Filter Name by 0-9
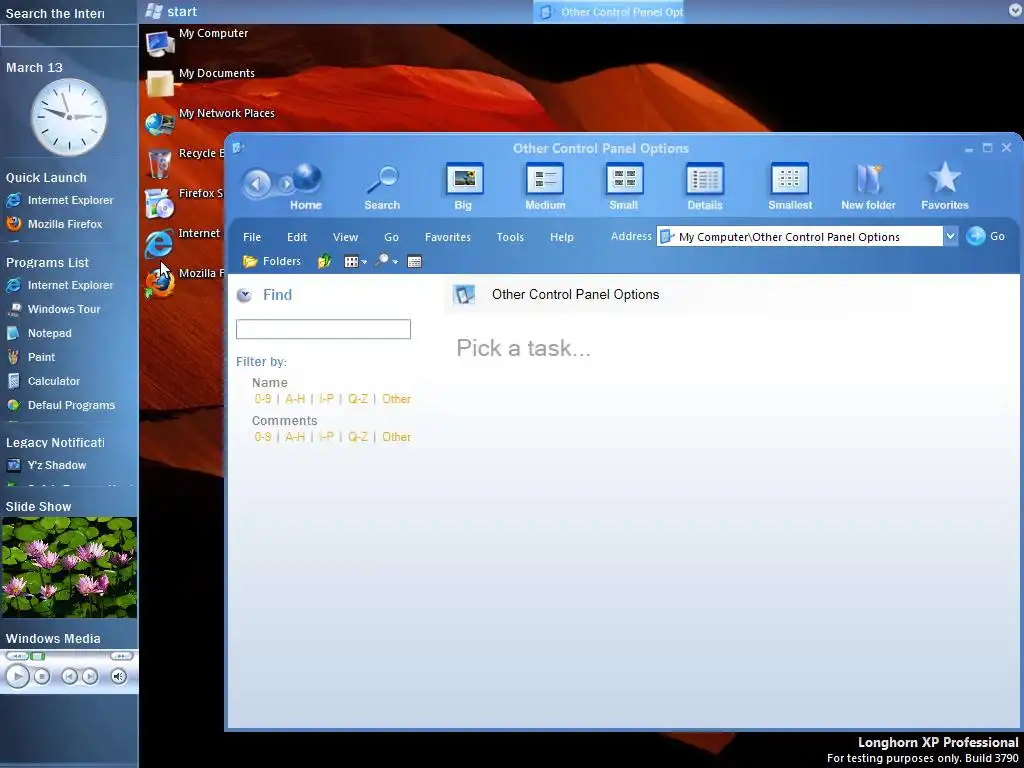 coord(263,398)
